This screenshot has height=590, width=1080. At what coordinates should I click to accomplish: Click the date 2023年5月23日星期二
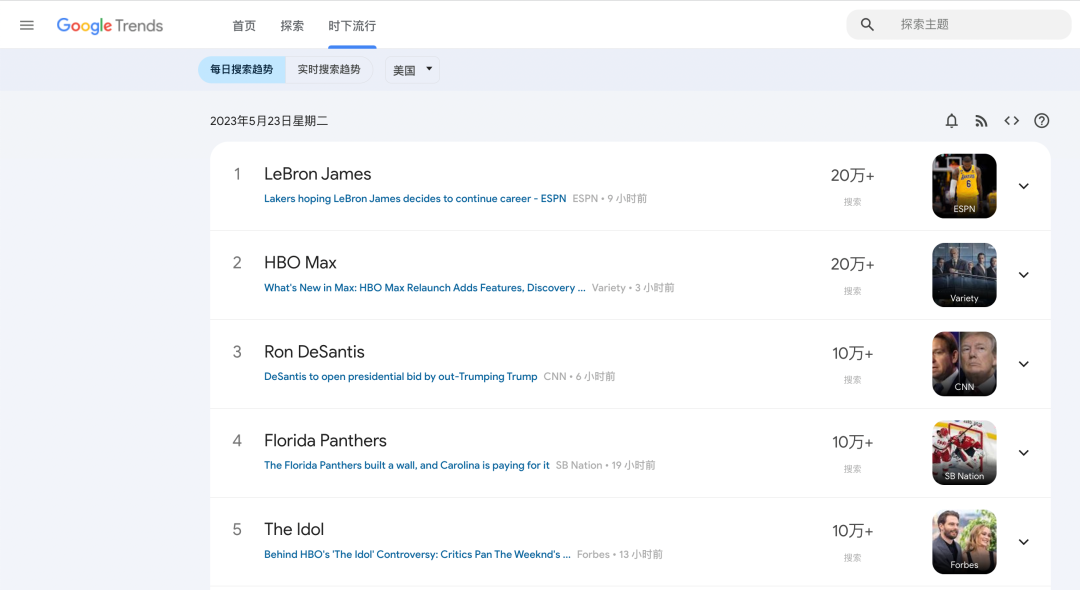click(x=269, y=121)
